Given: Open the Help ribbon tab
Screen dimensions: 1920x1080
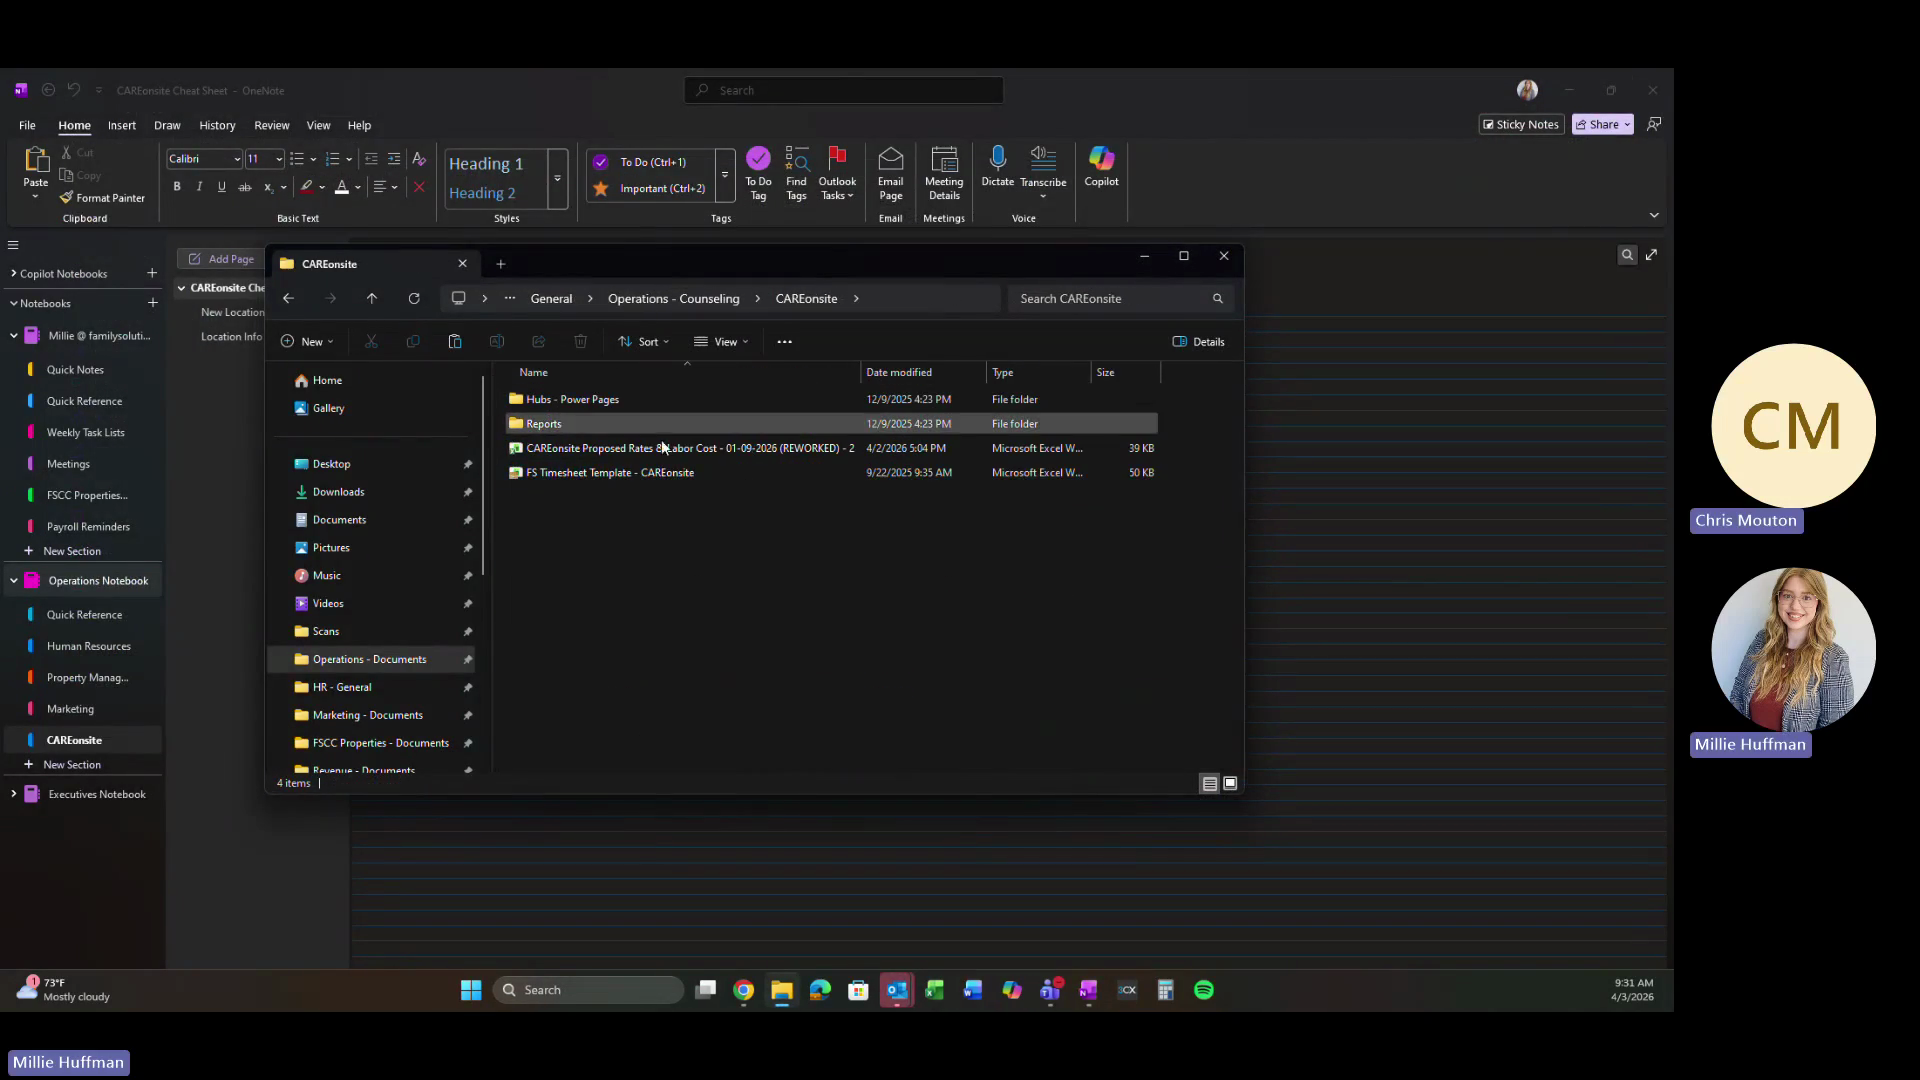Looking at the screenshot, I should tap(359, 125).
